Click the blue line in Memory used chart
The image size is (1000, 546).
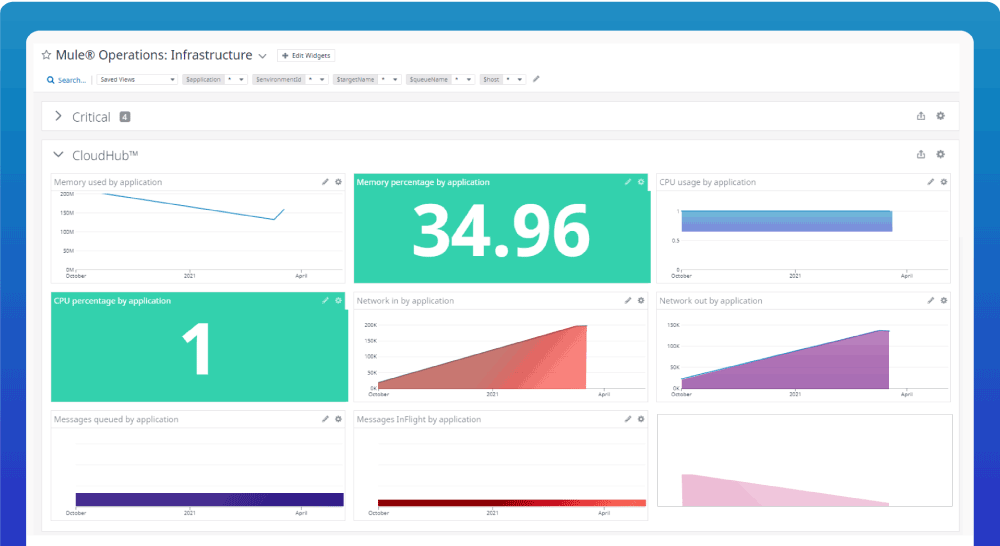tap(191, 207)
